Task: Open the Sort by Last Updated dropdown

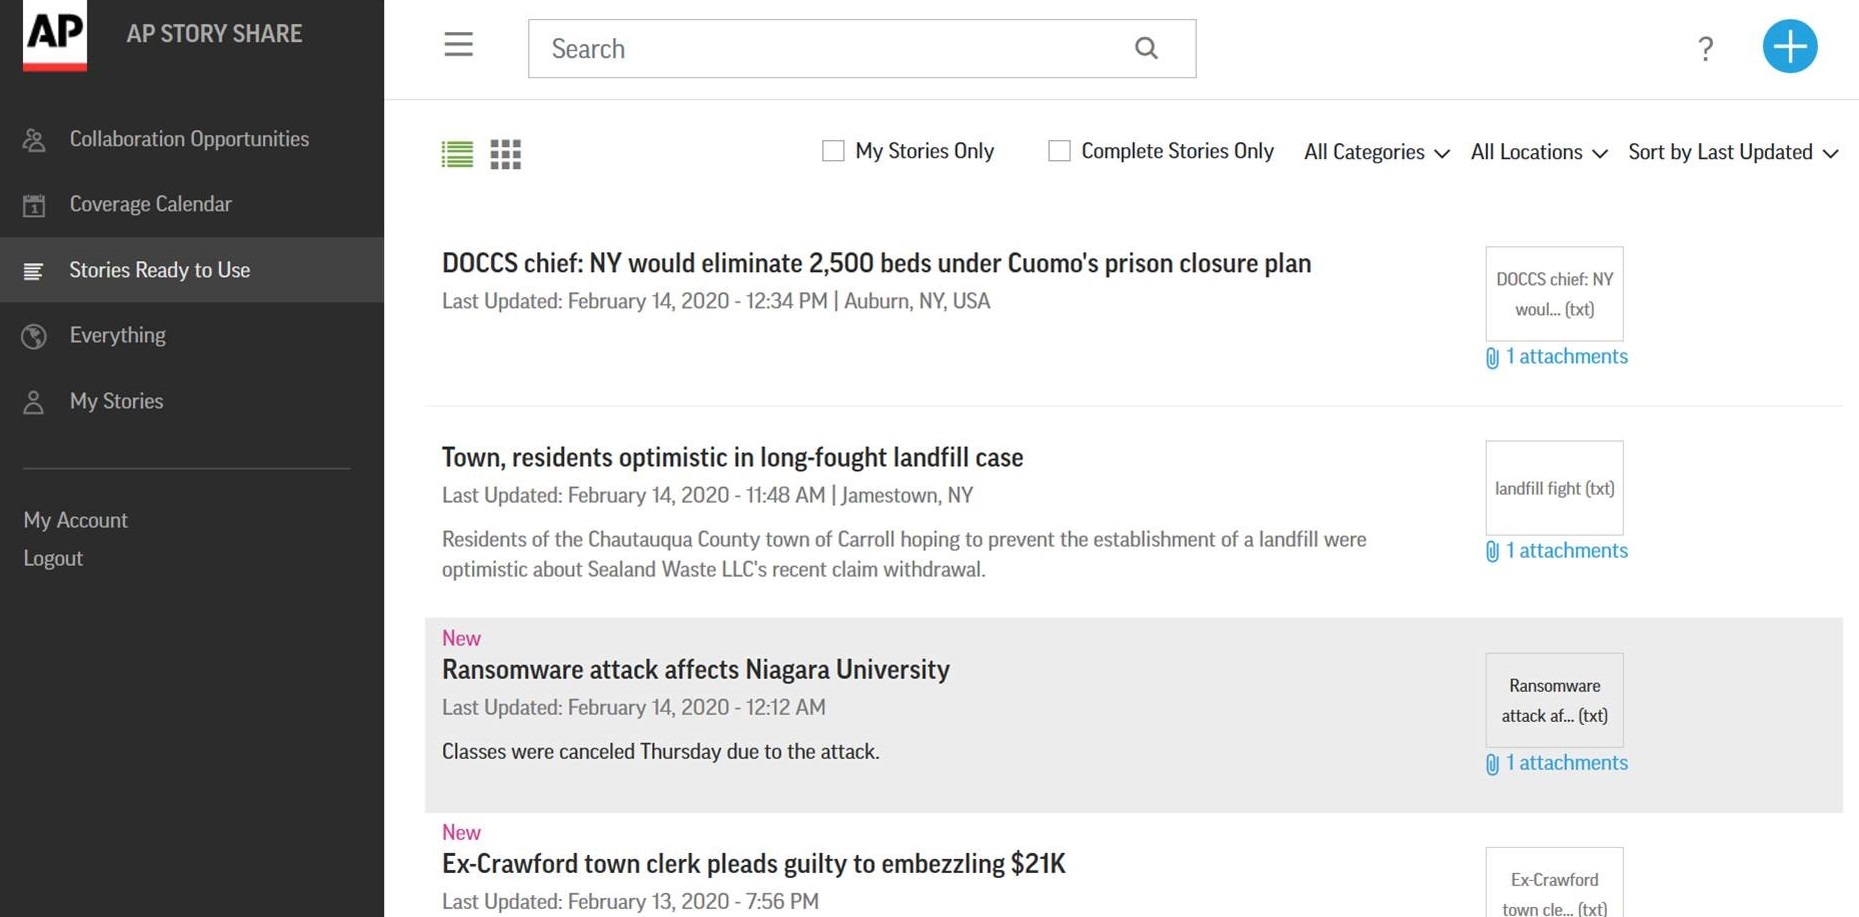Action: point(1732,152)
